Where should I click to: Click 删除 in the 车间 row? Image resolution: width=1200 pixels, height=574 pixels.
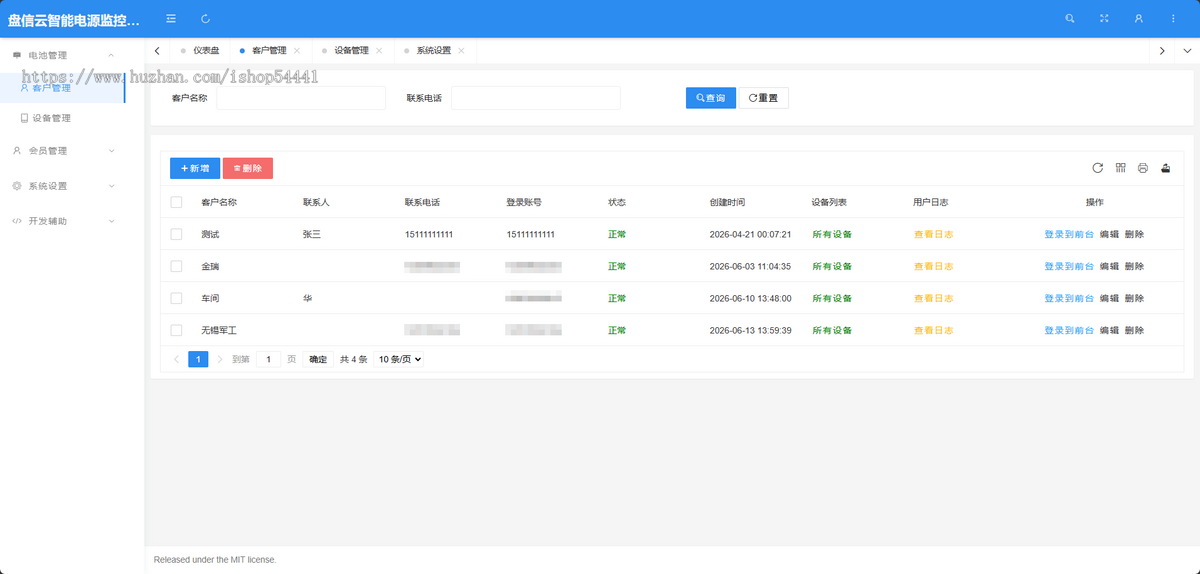(x=1134, y=298)
